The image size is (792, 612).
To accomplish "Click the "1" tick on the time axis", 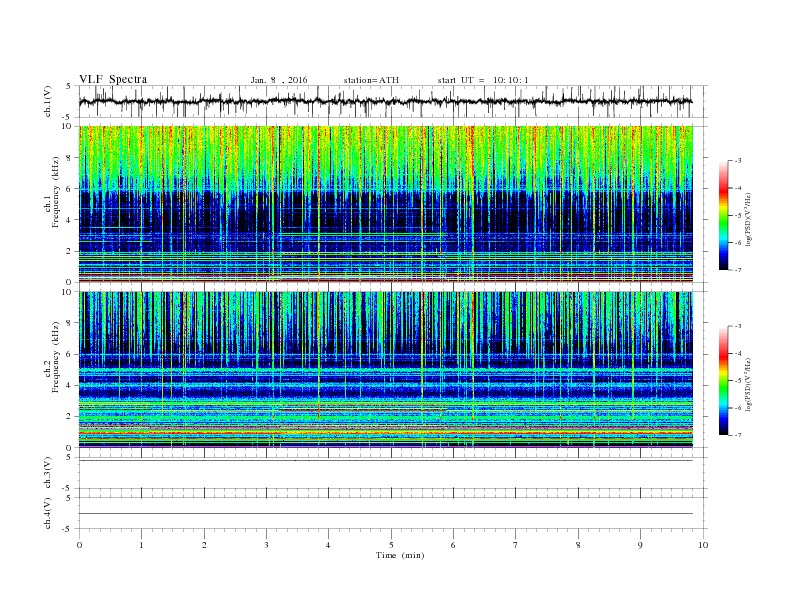I will click(141, 545).
